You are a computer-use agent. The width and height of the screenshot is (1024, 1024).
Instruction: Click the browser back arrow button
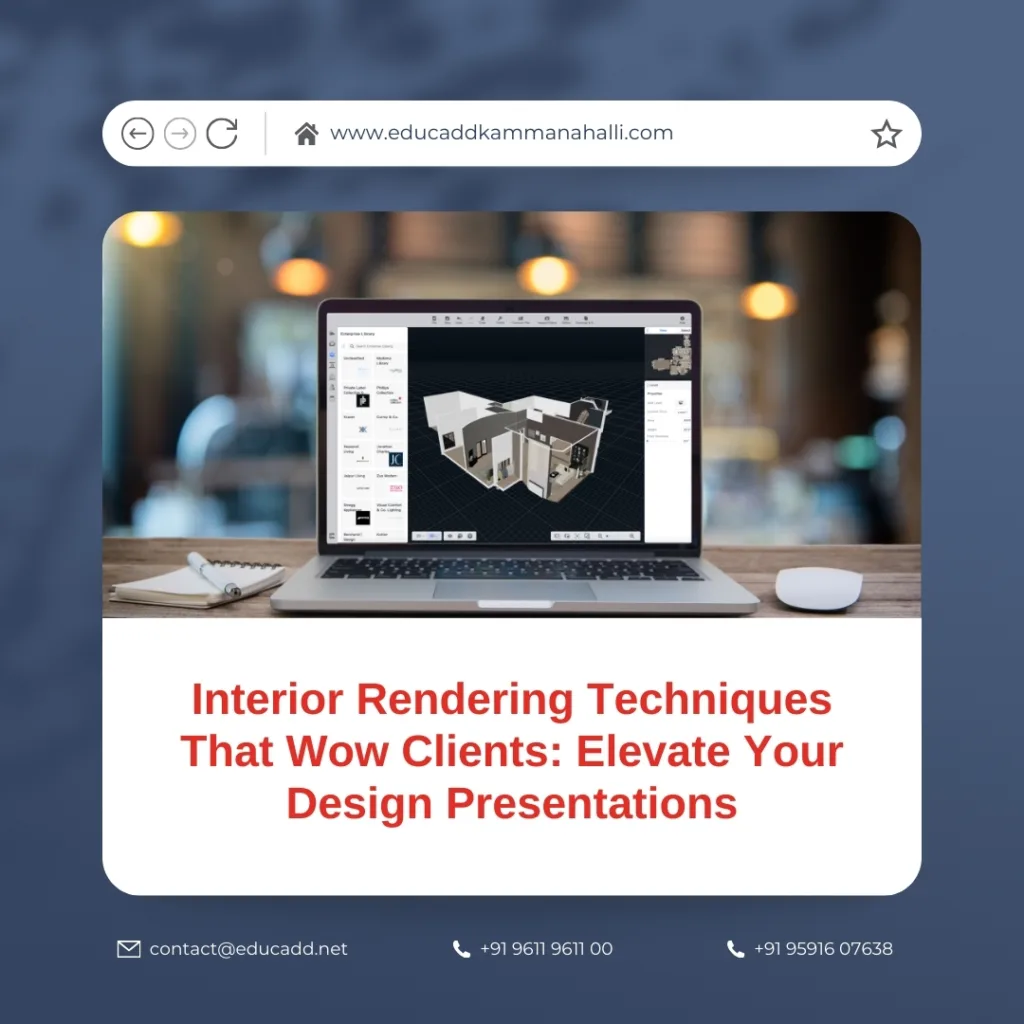tap(137, 133)
